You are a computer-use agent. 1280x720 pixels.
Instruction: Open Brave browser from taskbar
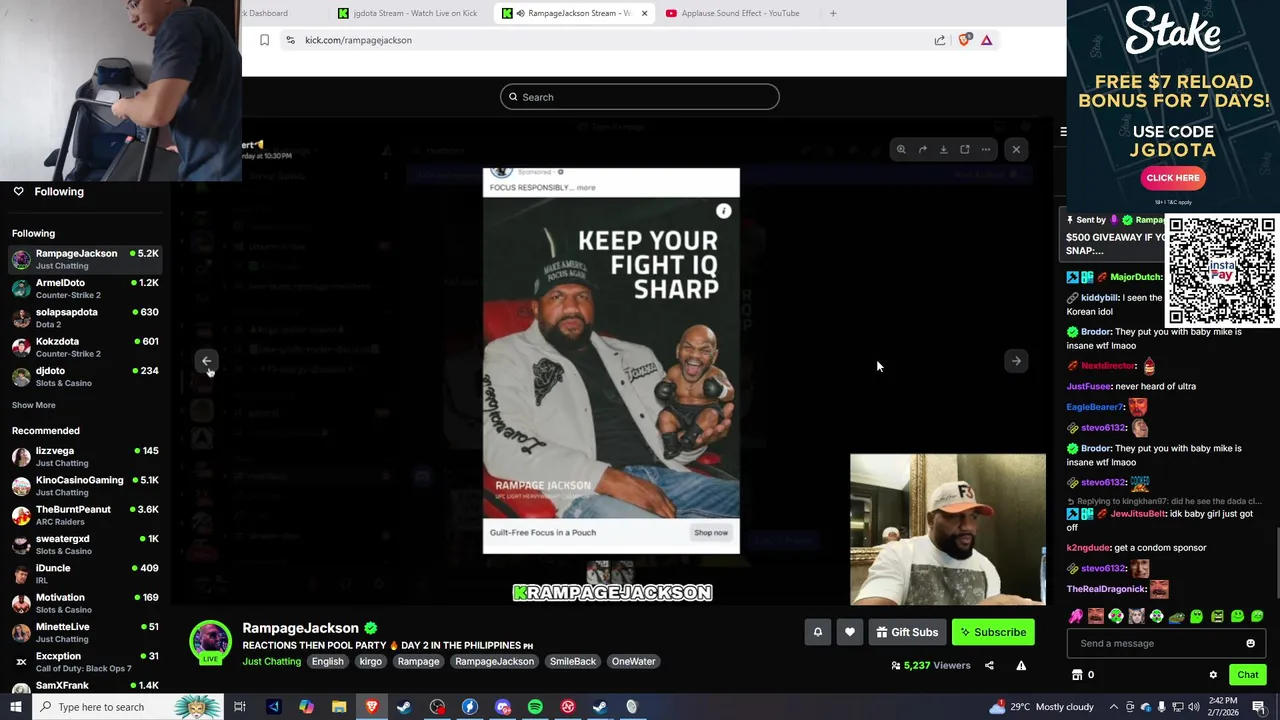pyautogui.click(x=372, y=707)
